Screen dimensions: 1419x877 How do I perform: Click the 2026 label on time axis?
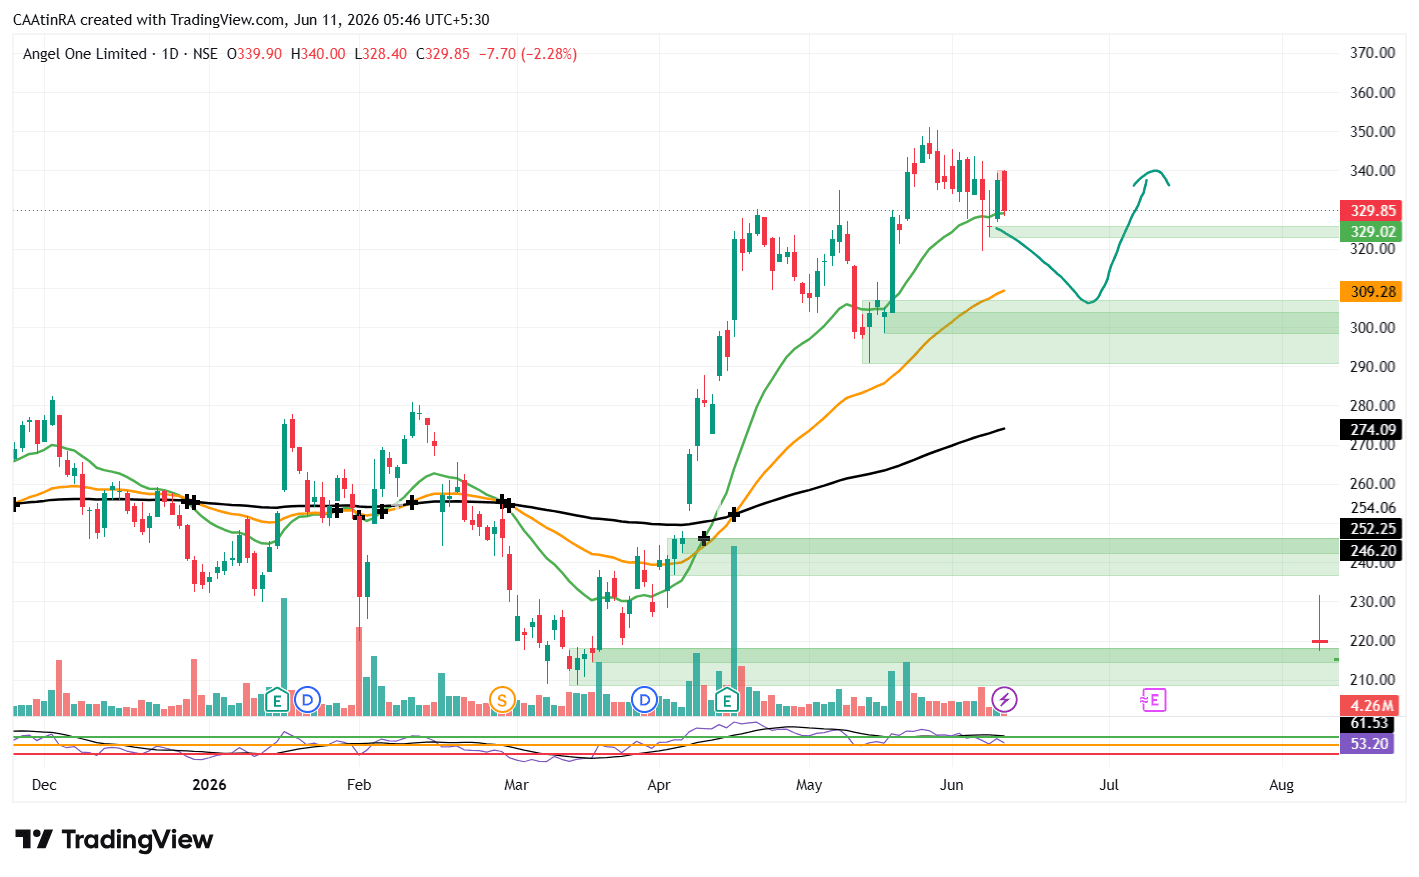click(209, 785)
